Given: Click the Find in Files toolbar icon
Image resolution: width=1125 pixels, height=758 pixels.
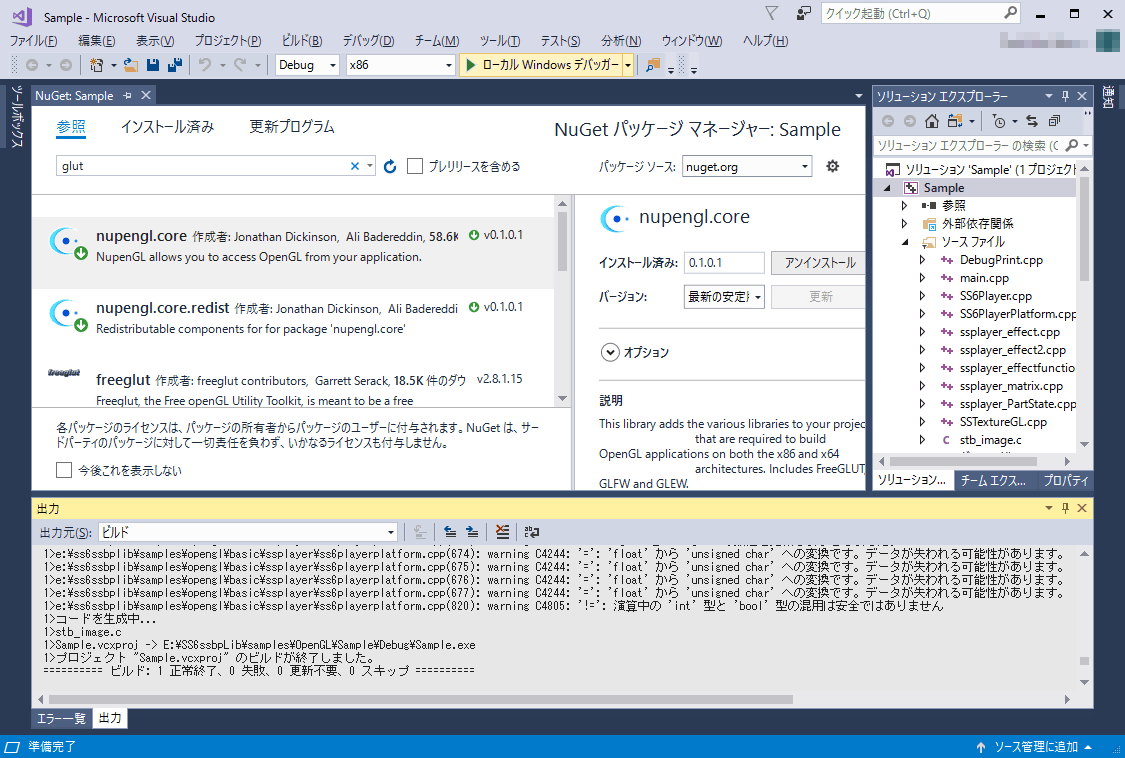Looking at the screenshot, I should point(652,65).
